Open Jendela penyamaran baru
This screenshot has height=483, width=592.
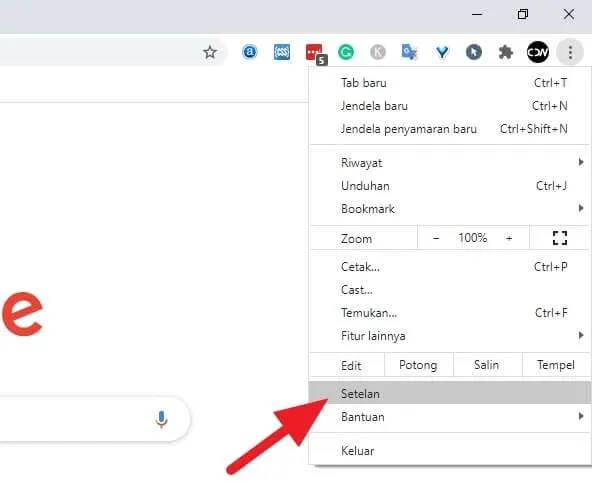click(x=449, y=129)
